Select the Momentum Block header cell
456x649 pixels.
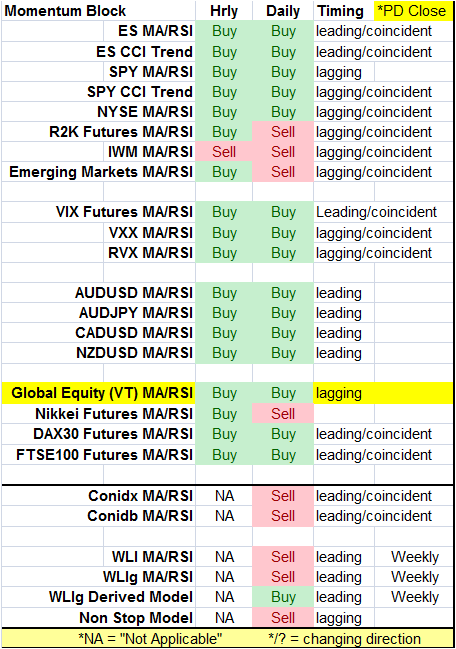click(98, 11)
